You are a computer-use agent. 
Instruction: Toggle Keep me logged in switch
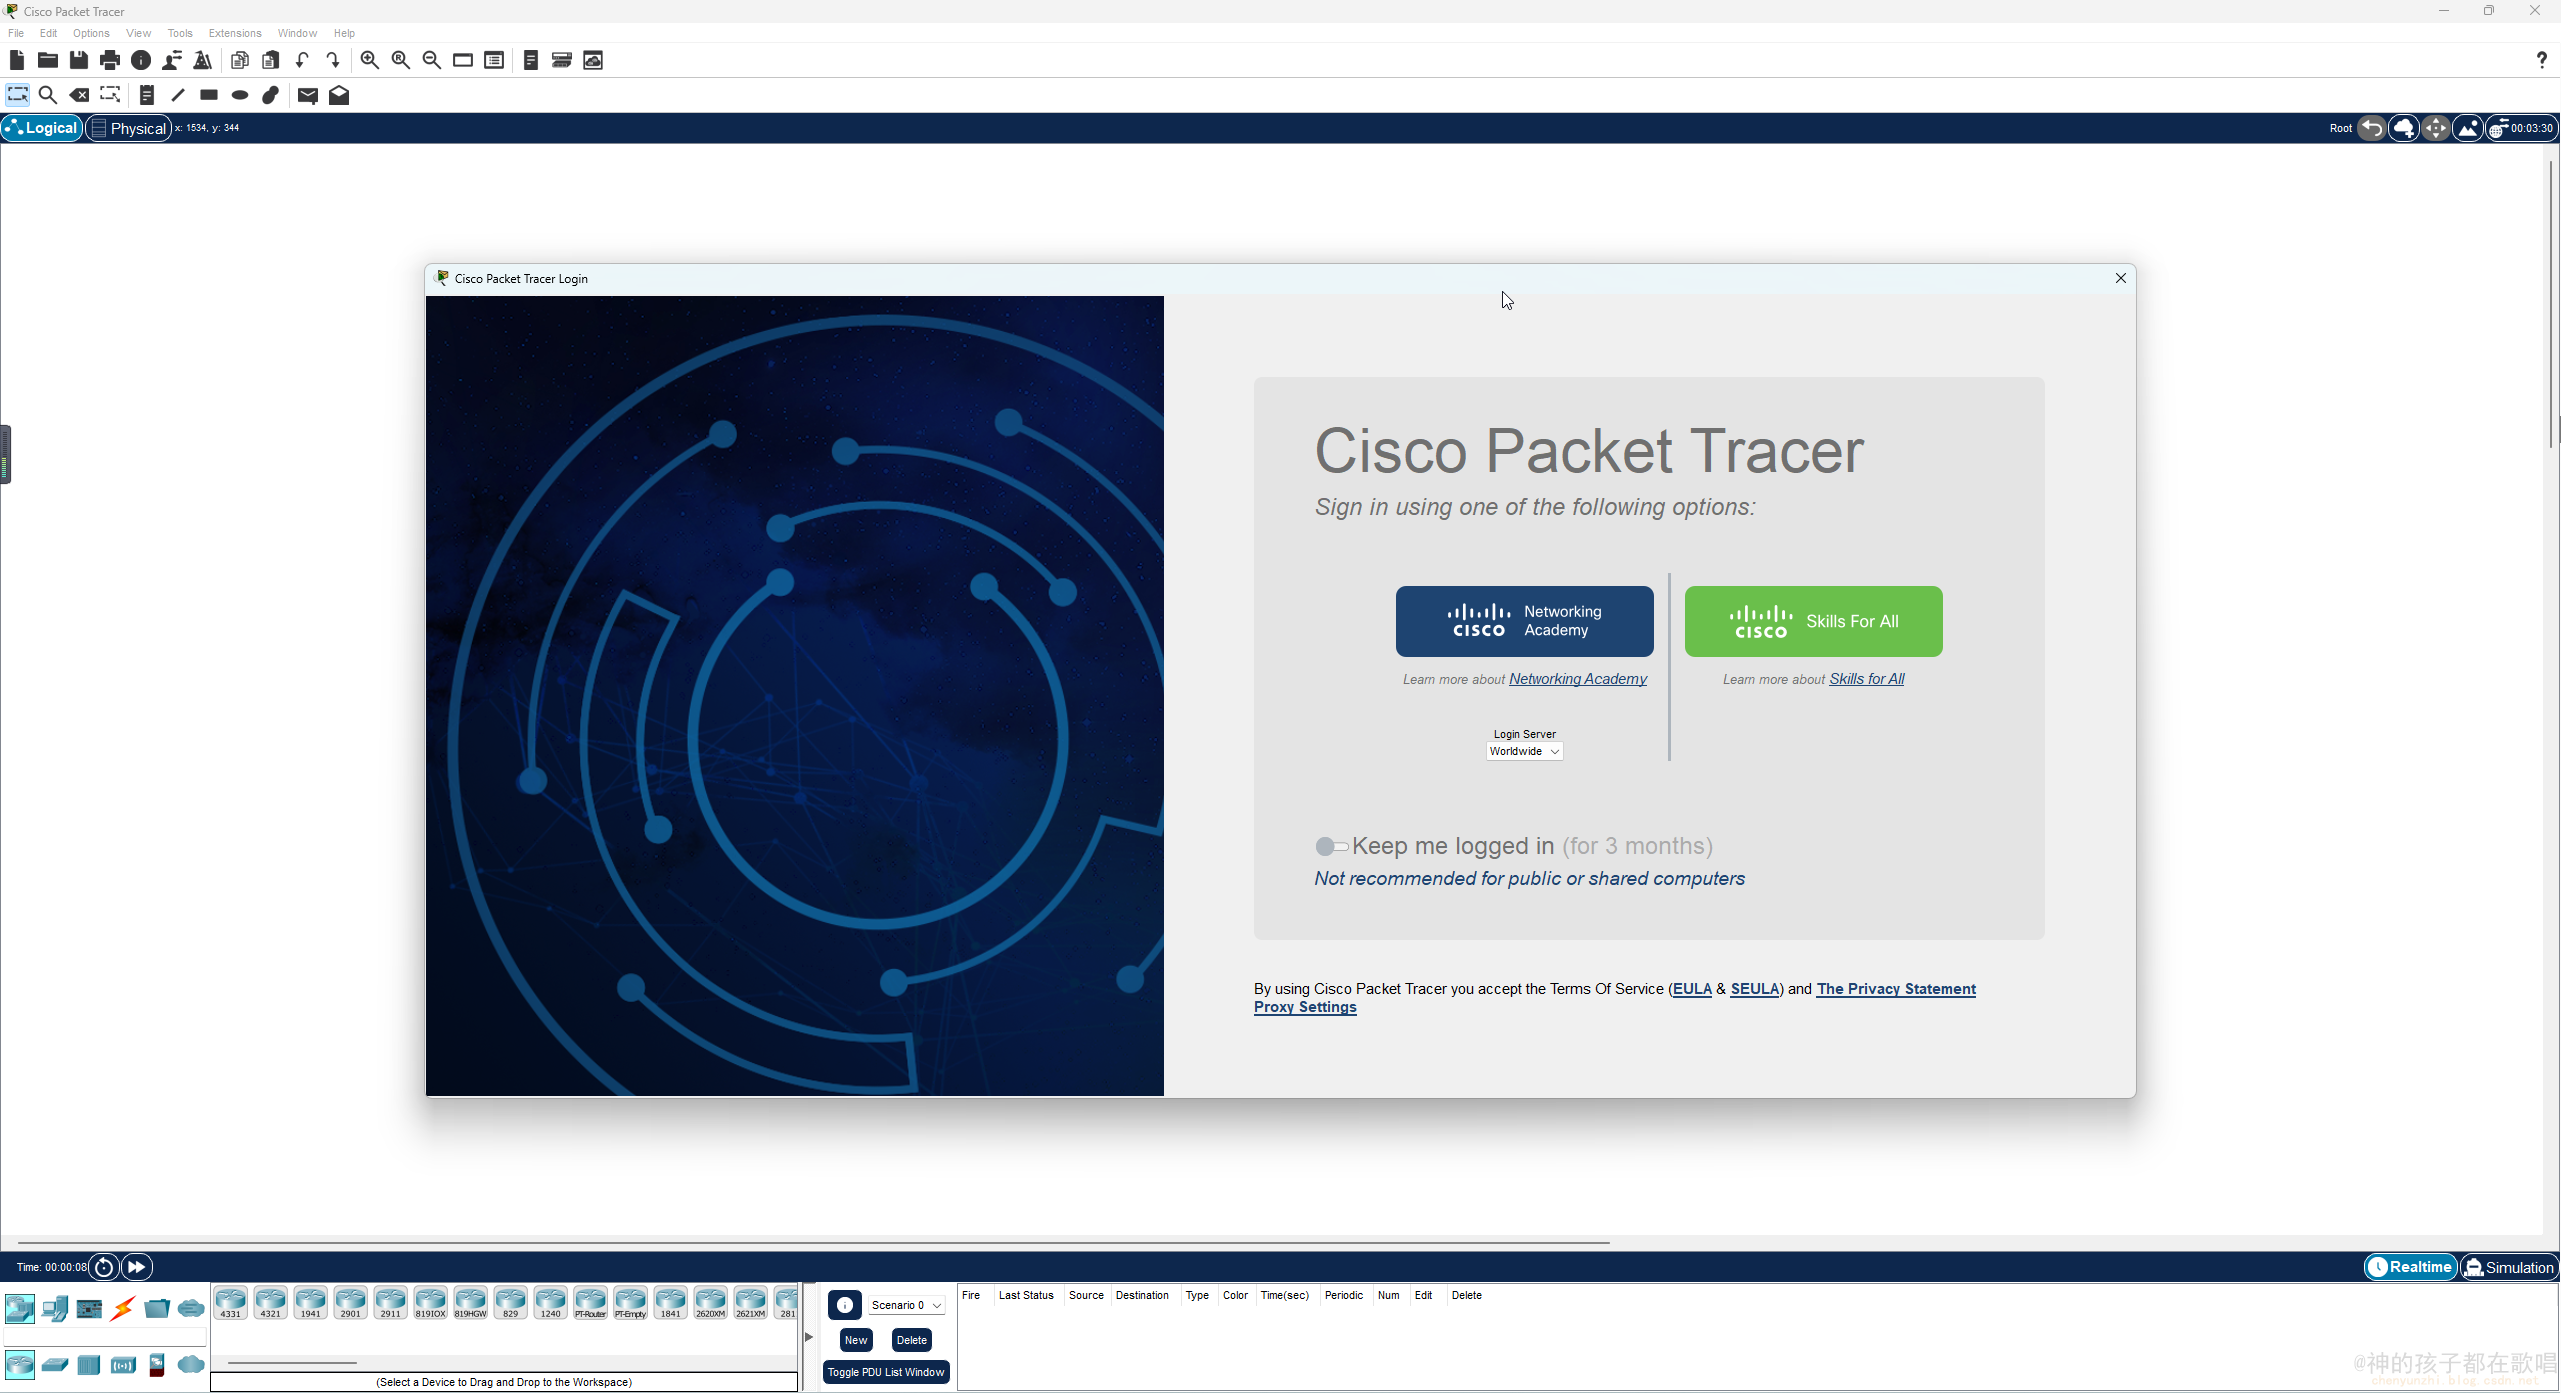pyautogui.click(x=1331, y=847)
